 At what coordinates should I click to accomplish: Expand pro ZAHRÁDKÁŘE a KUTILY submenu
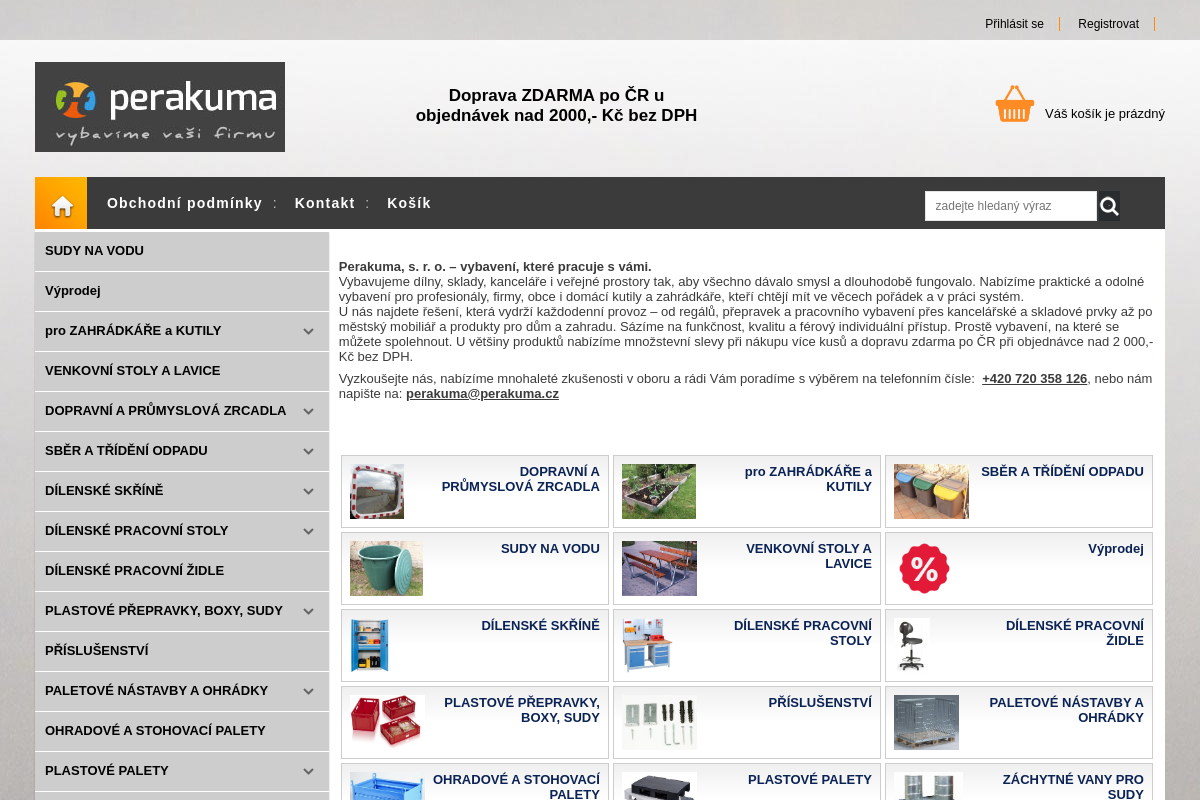point(309,331)
